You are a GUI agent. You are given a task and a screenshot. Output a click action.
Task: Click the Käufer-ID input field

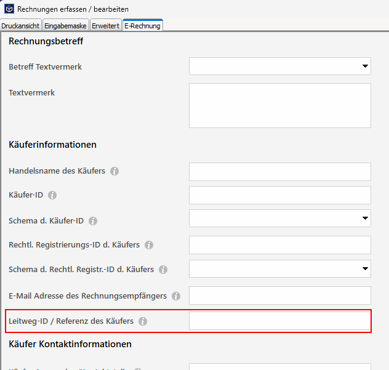(x=280, y=195)
